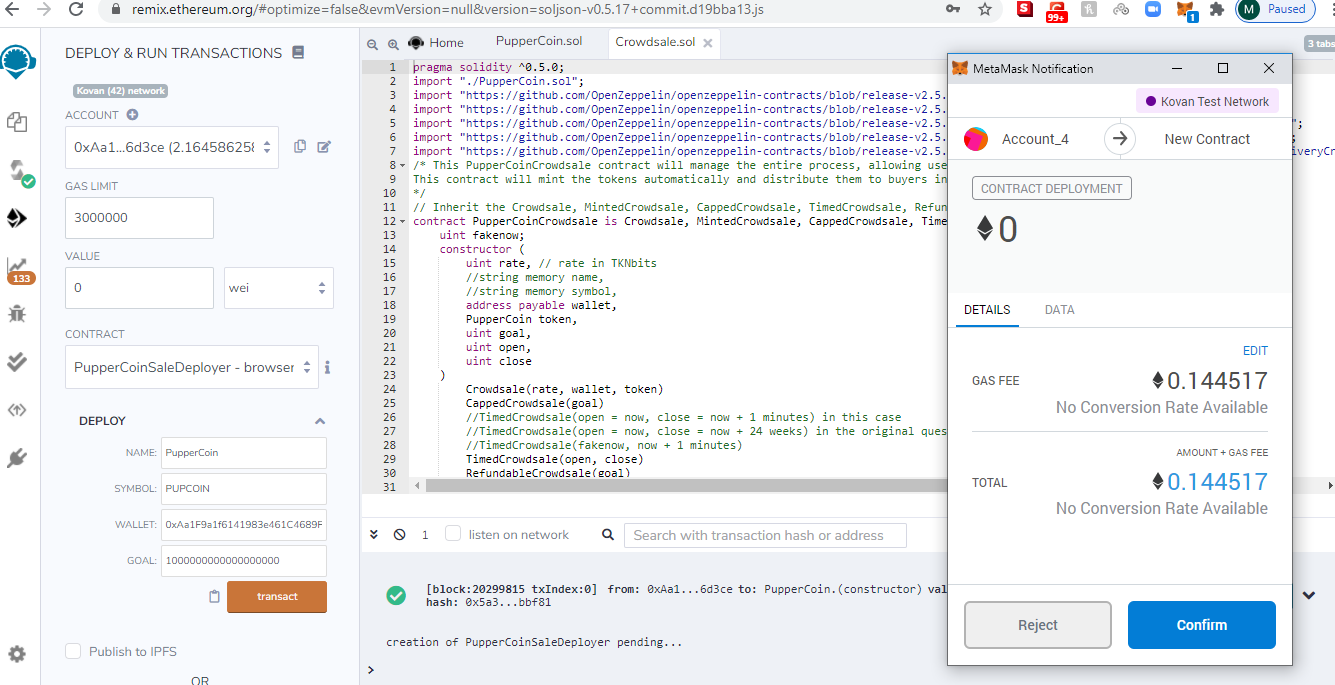This screenshot has width=1335, height=685.
Task: Open the unit testing double-check icon
Action: pyautogui.click(x=17, y=362)
